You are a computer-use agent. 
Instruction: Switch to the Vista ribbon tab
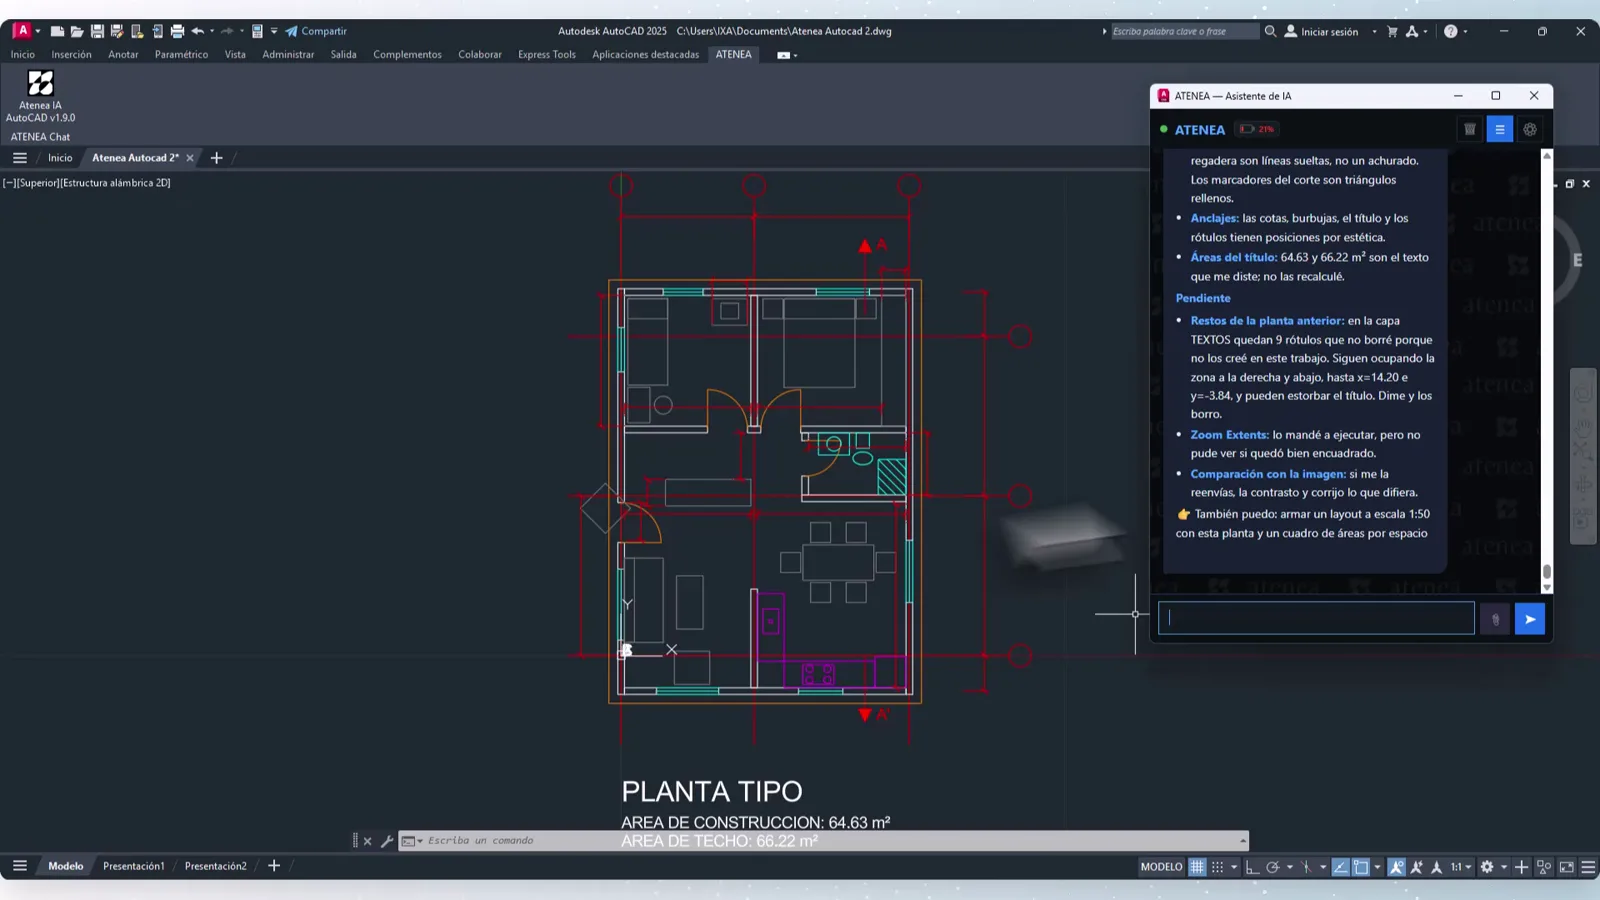tap(235, 55)
